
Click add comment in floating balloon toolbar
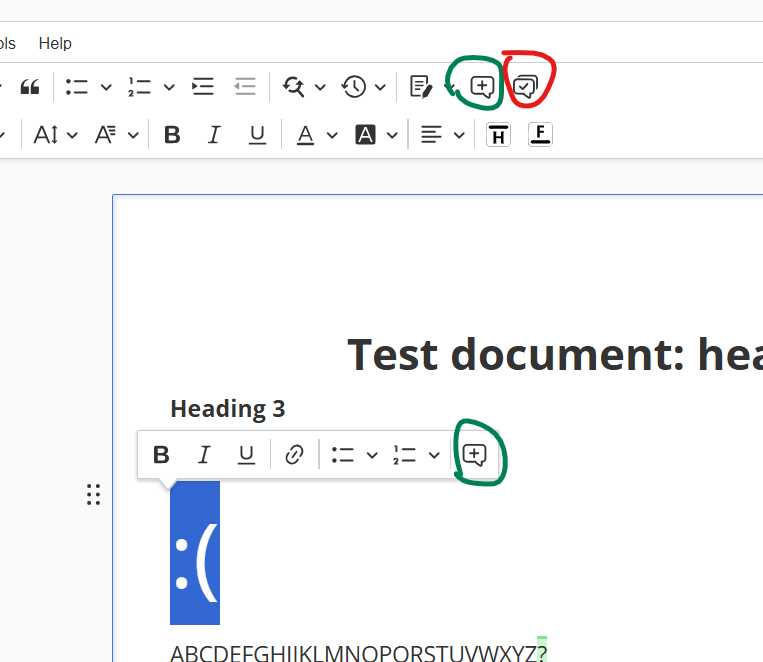[x=475, y=455]
